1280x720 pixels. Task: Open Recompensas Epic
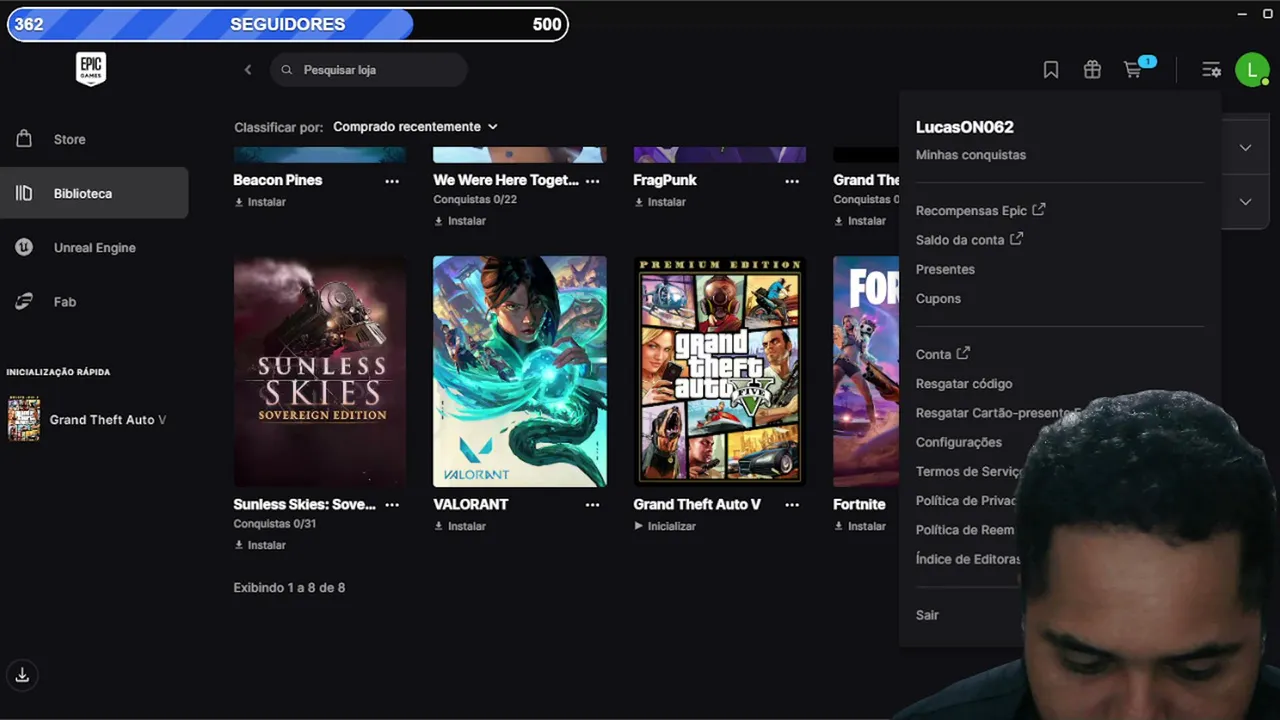click(980, 211)
